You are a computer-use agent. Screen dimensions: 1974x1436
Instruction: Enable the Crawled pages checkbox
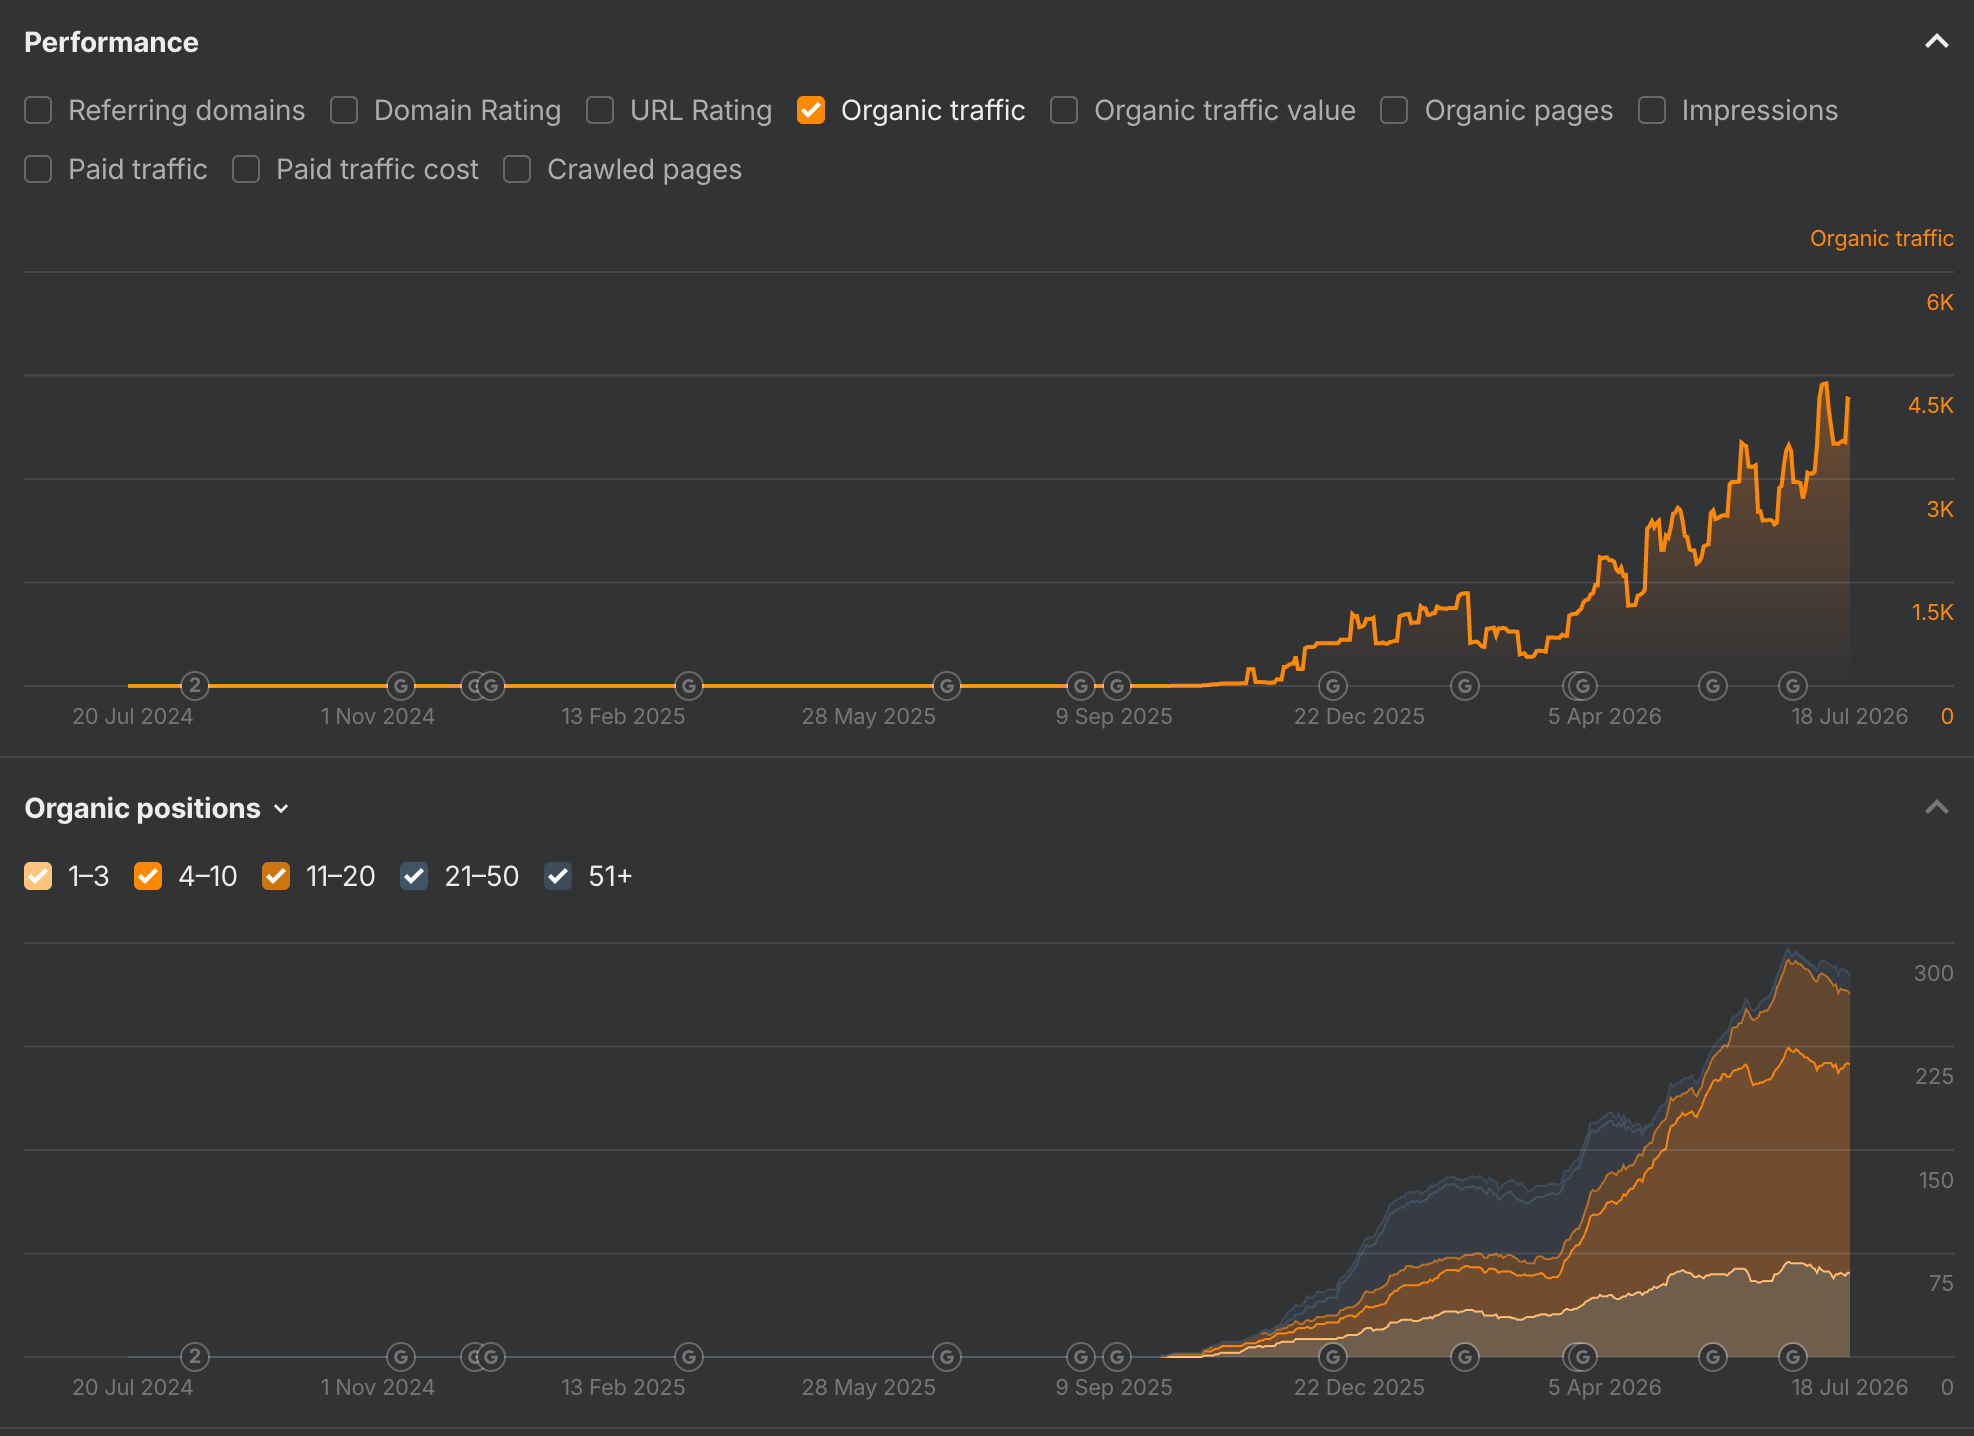(517, 169)
